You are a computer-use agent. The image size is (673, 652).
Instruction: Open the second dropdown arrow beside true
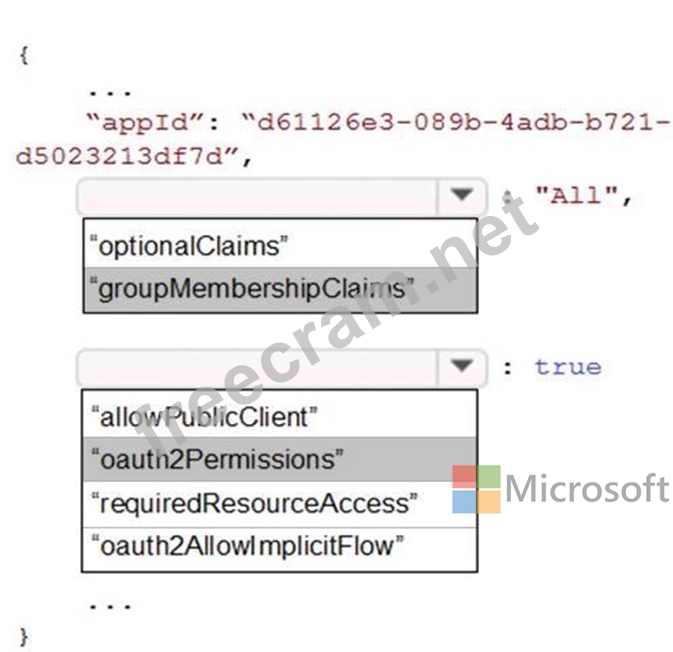[461, 367]
